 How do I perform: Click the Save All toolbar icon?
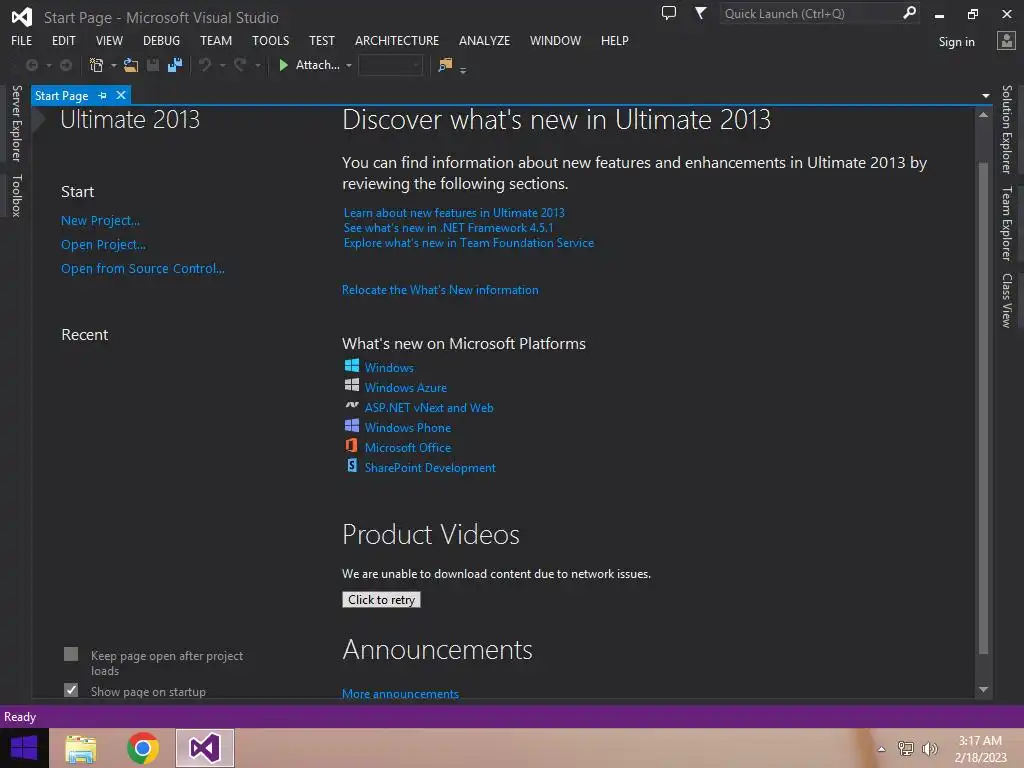[175, 65]
